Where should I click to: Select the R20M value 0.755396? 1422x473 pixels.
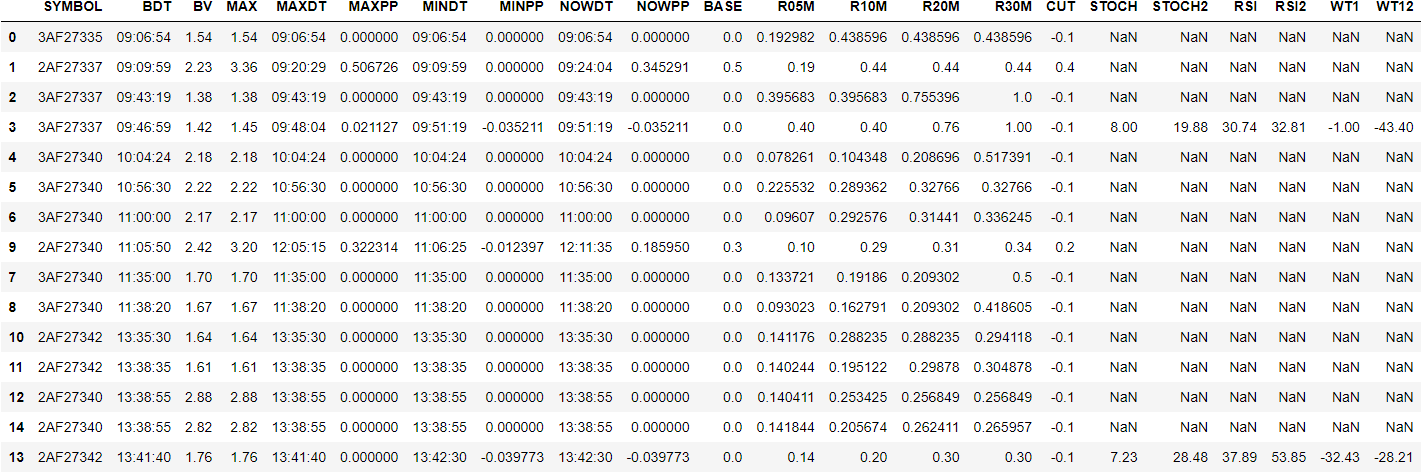point(931,97)
